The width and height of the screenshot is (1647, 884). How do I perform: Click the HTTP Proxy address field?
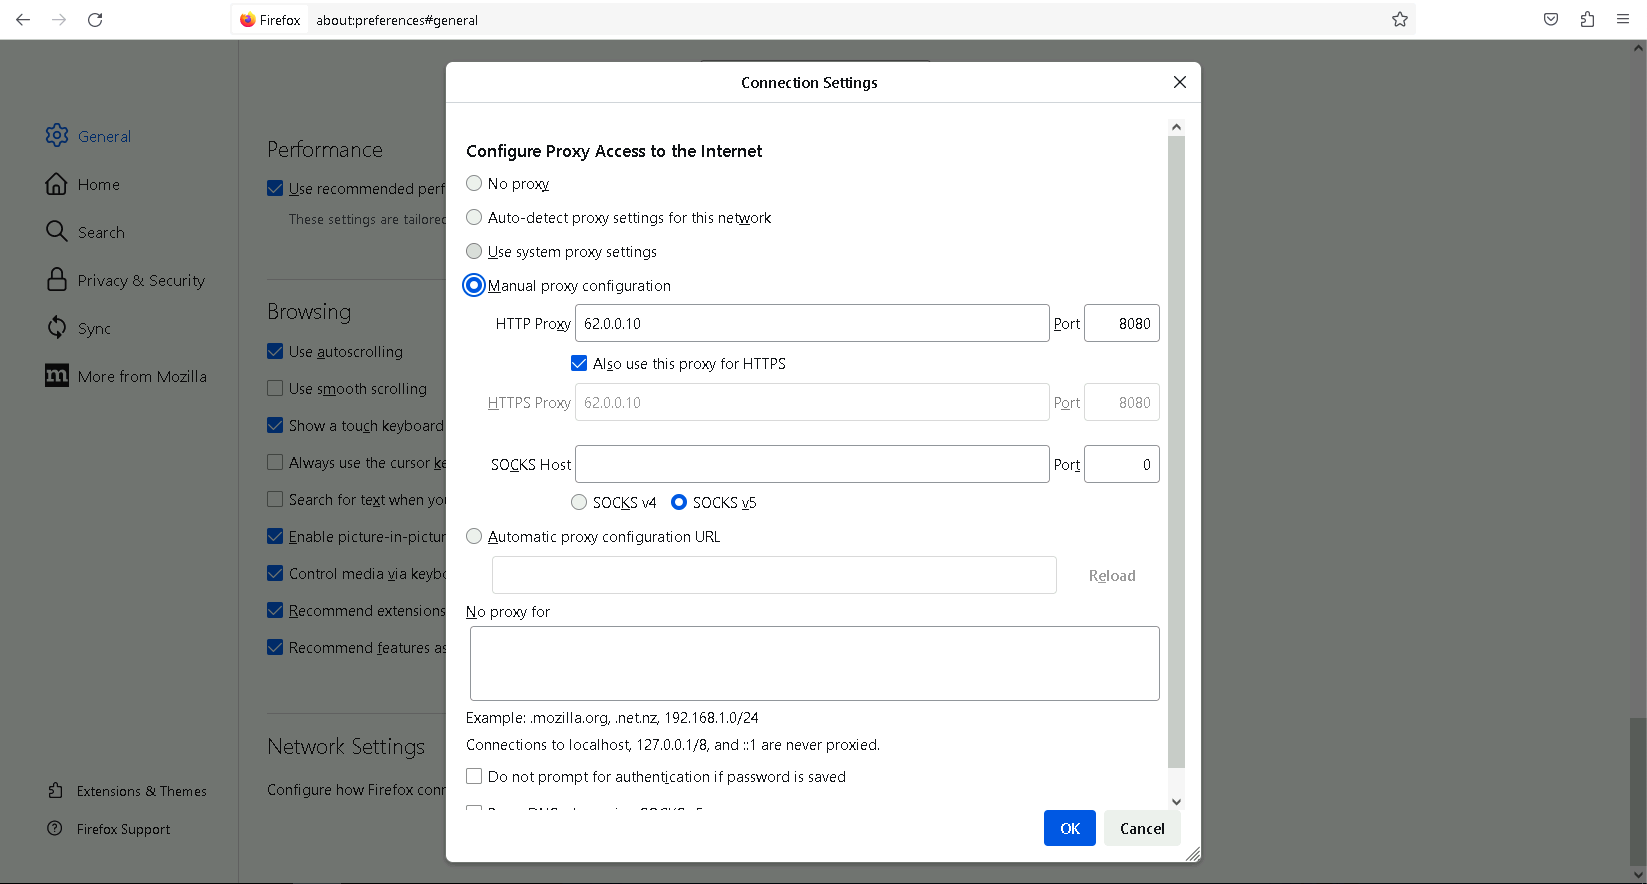pyautogui.click(x=811, y=324)
